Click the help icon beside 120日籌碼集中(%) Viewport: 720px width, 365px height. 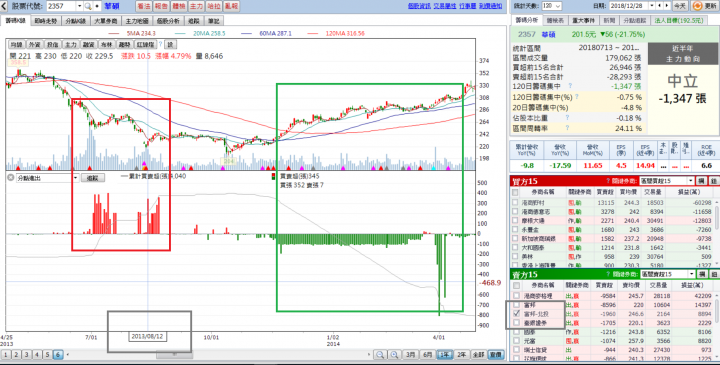[x=577, y=97]
